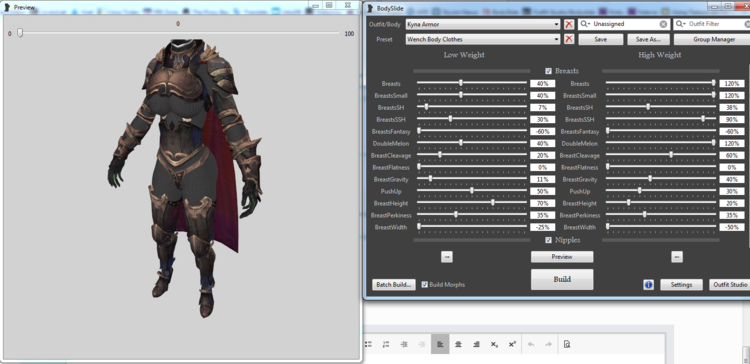Open the Outfit/Body dropdown showing Kyna Armor

[483, 24]
